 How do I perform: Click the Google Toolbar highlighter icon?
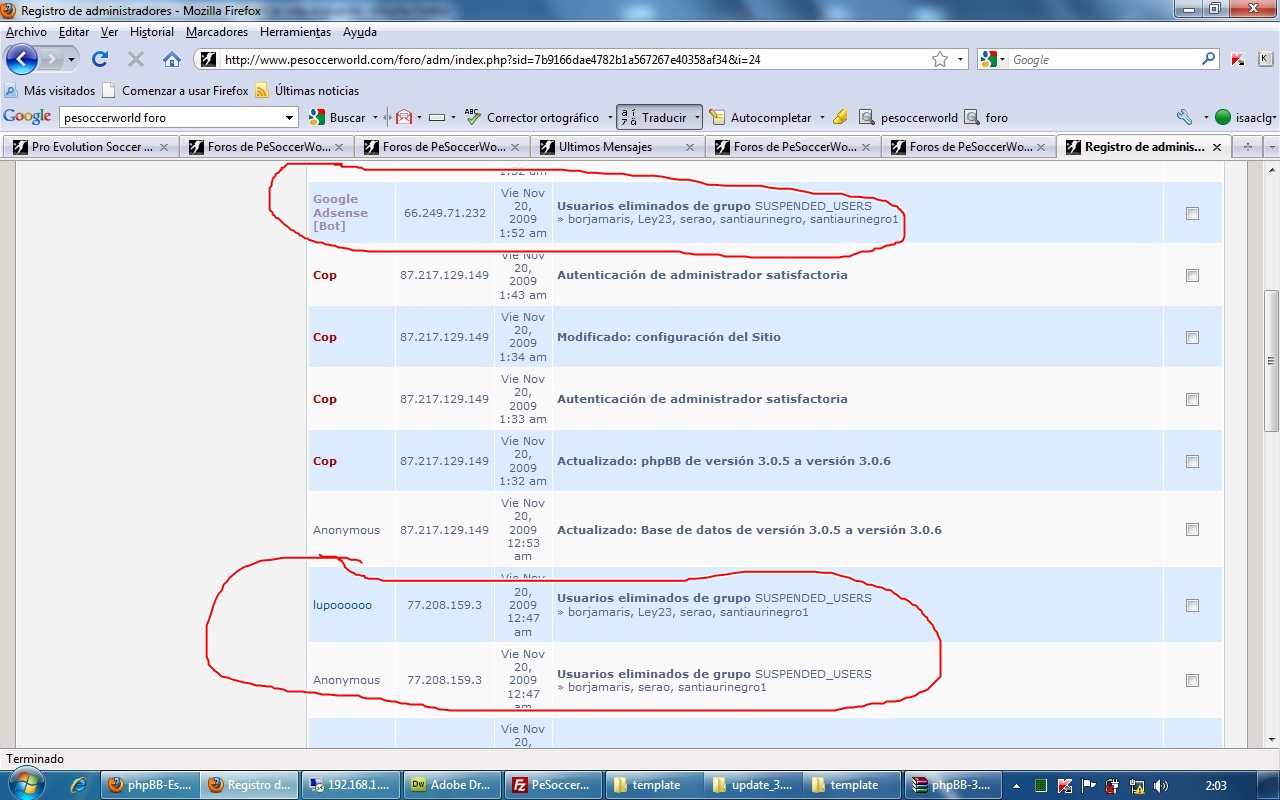[840, 117]
